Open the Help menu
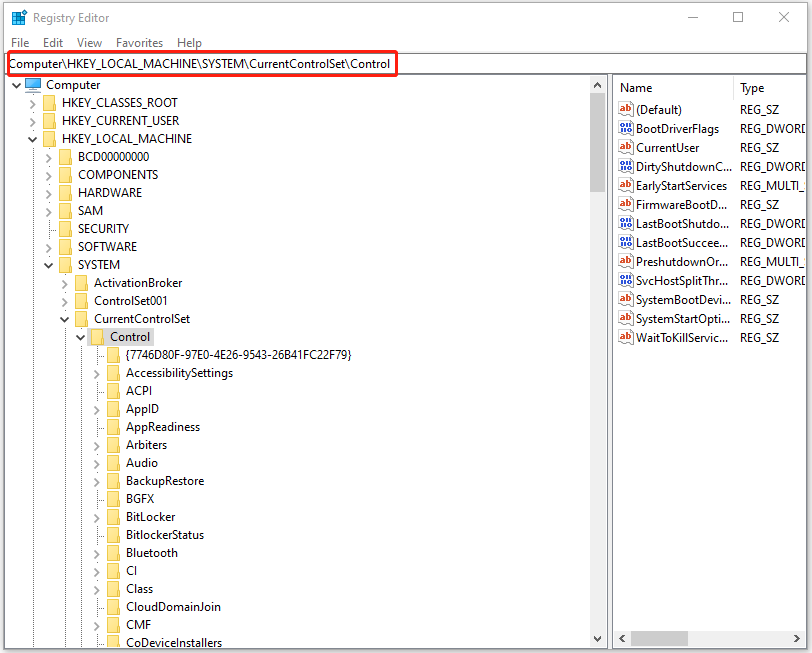812x653 pixels. (189, 42)
